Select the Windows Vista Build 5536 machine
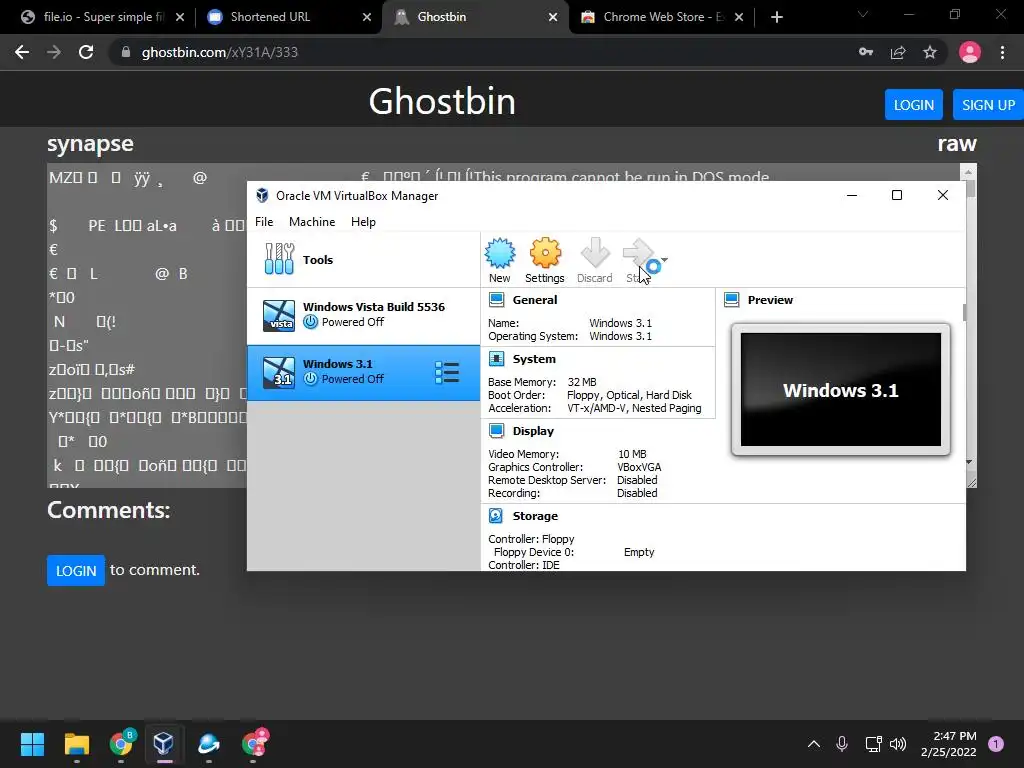The image size is (1024, 768). coord(363,315)
